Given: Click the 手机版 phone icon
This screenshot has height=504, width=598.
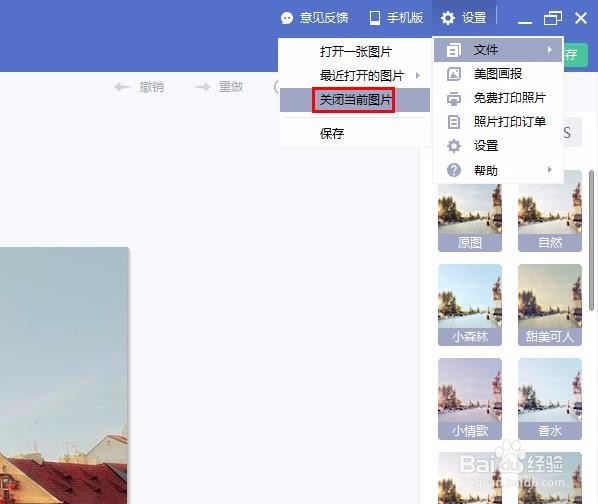Looking at the screenshot, I should (375, 18).
